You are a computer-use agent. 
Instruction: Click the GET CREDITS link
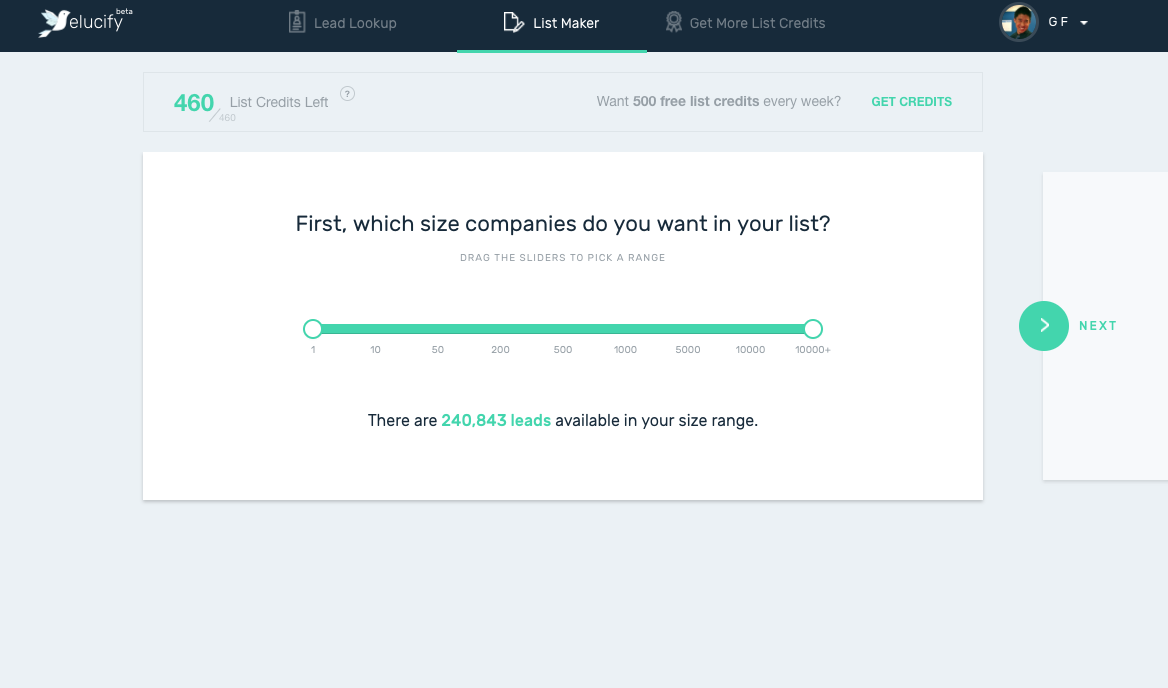tap(911, 102)
